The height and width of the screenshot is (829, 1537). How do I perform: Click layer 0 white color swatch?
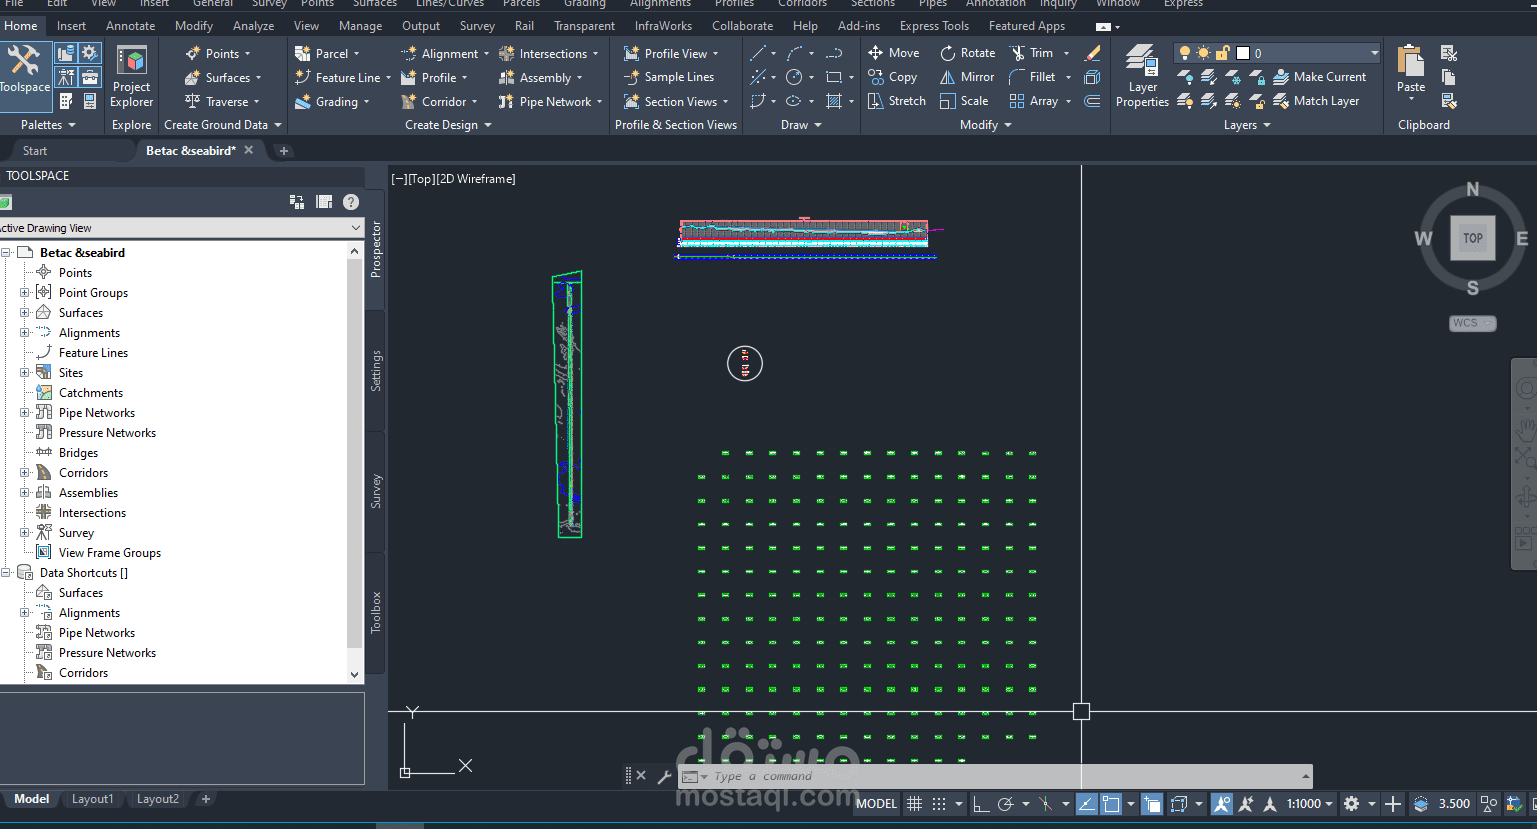tap(1243, 53)
